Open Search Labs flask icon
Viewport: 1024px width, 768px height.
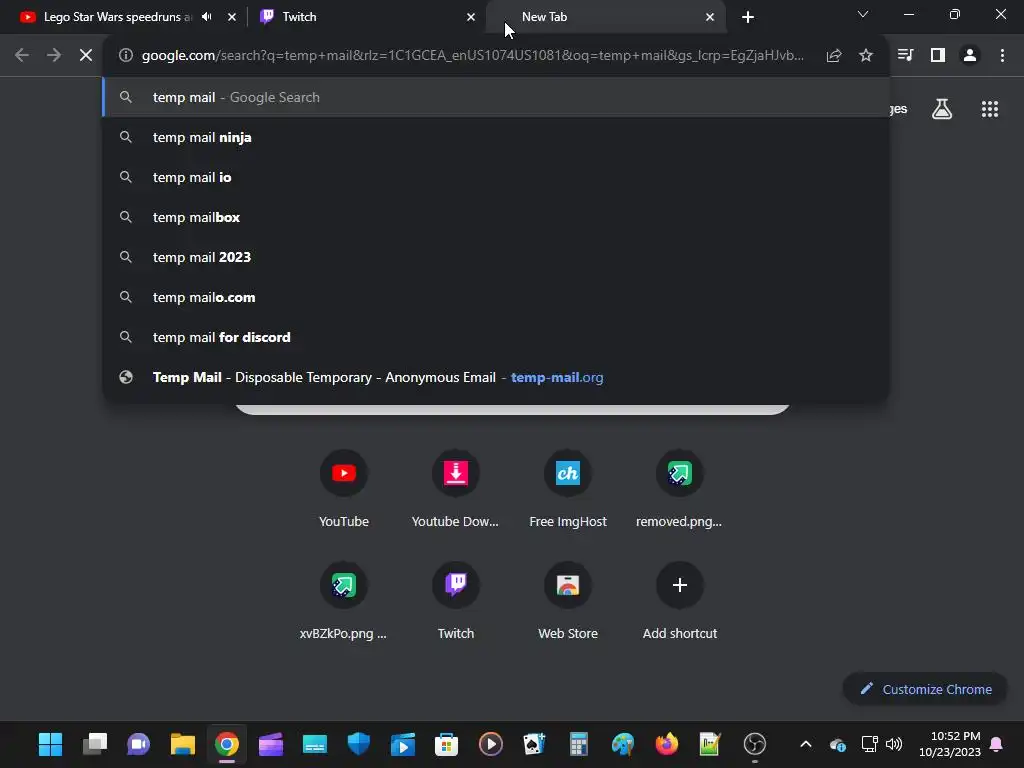[942, 109]
